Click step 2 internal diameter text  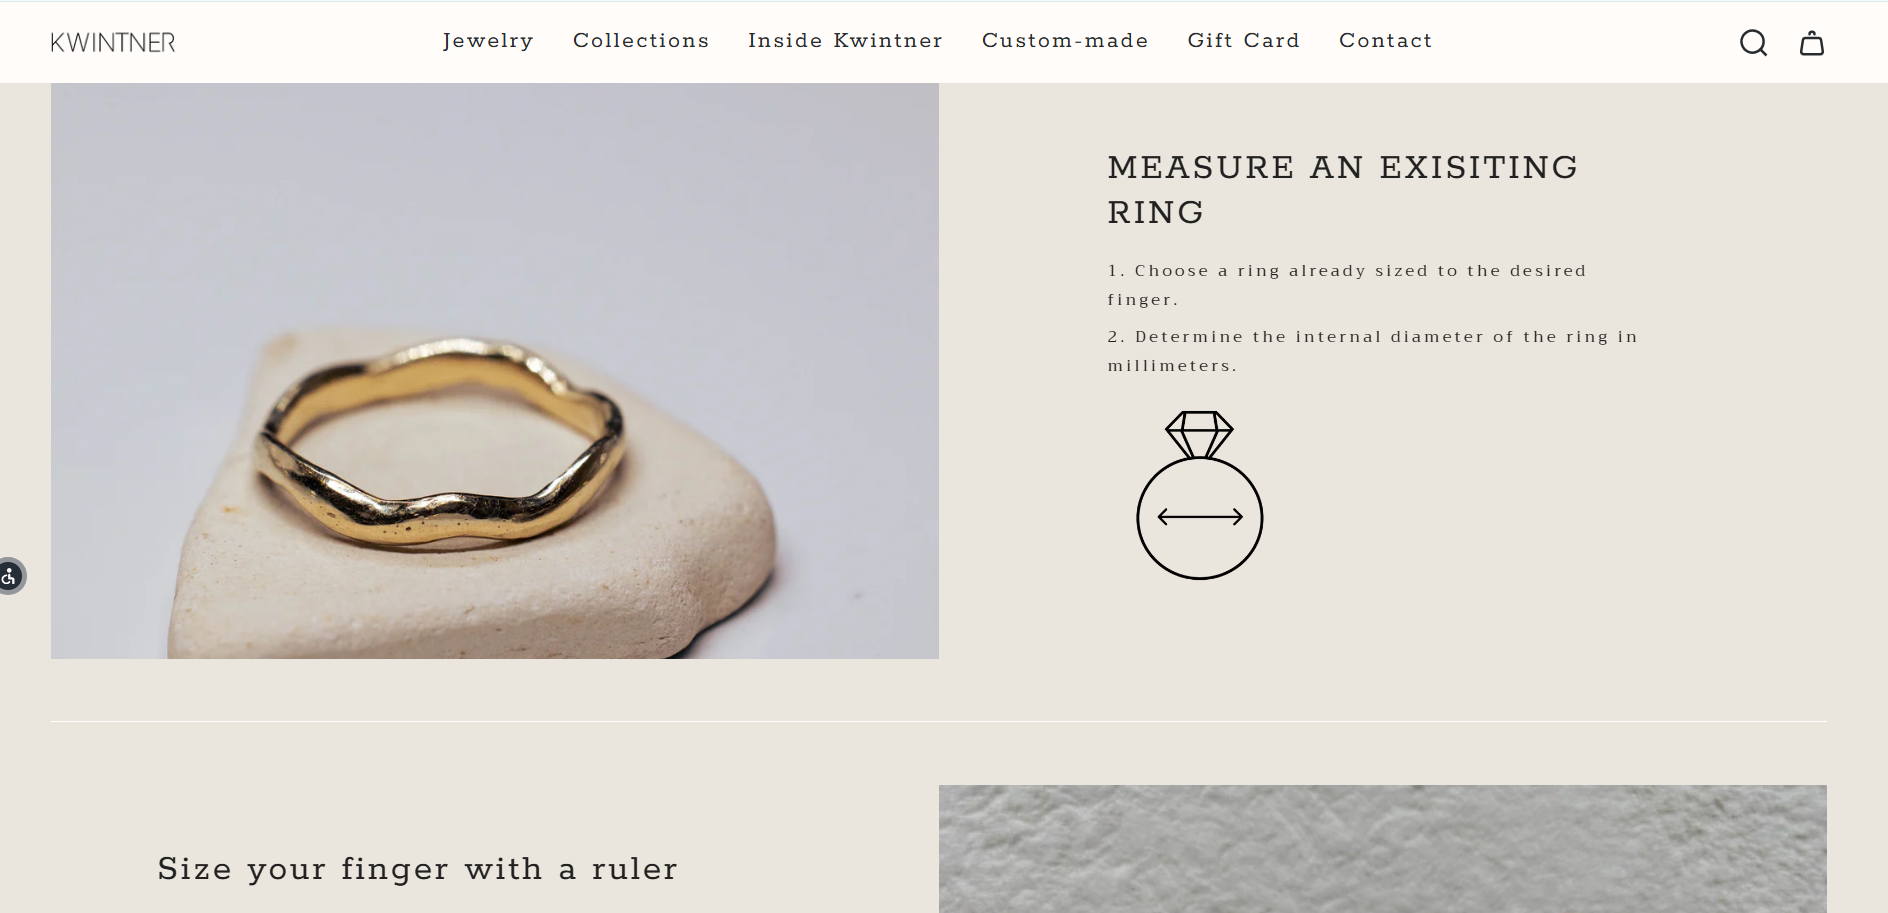pyautogui.click(x=1372, y=351)
